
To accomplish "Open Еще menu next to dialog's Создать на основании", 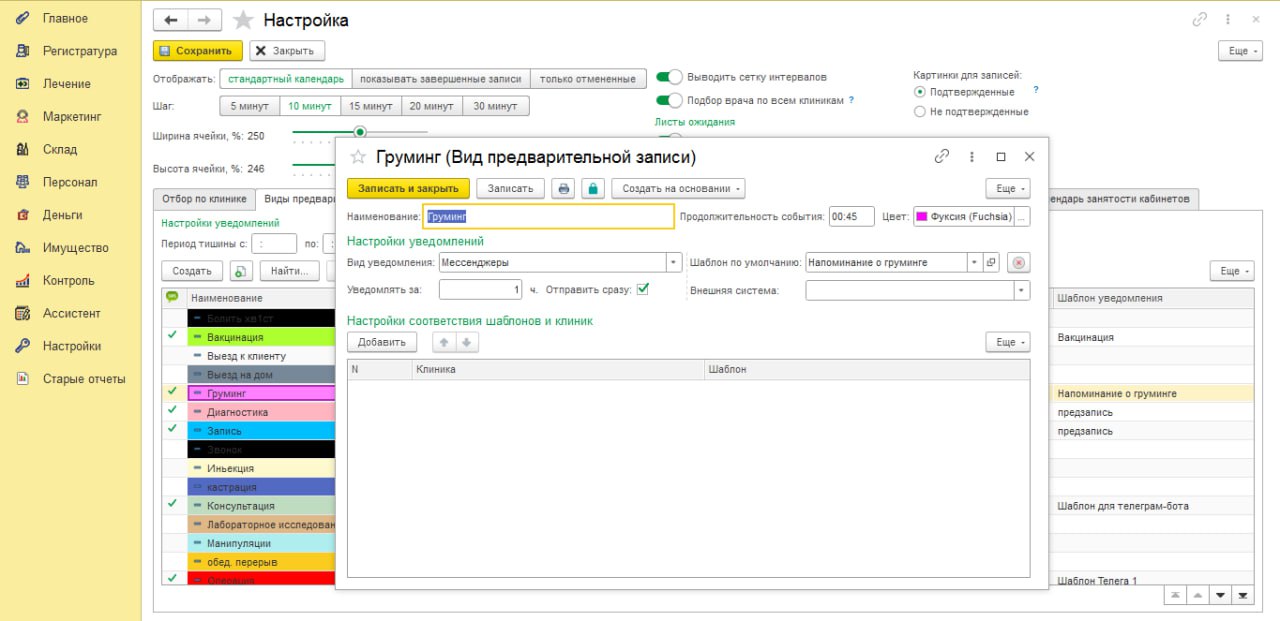I will (1007, 188).
